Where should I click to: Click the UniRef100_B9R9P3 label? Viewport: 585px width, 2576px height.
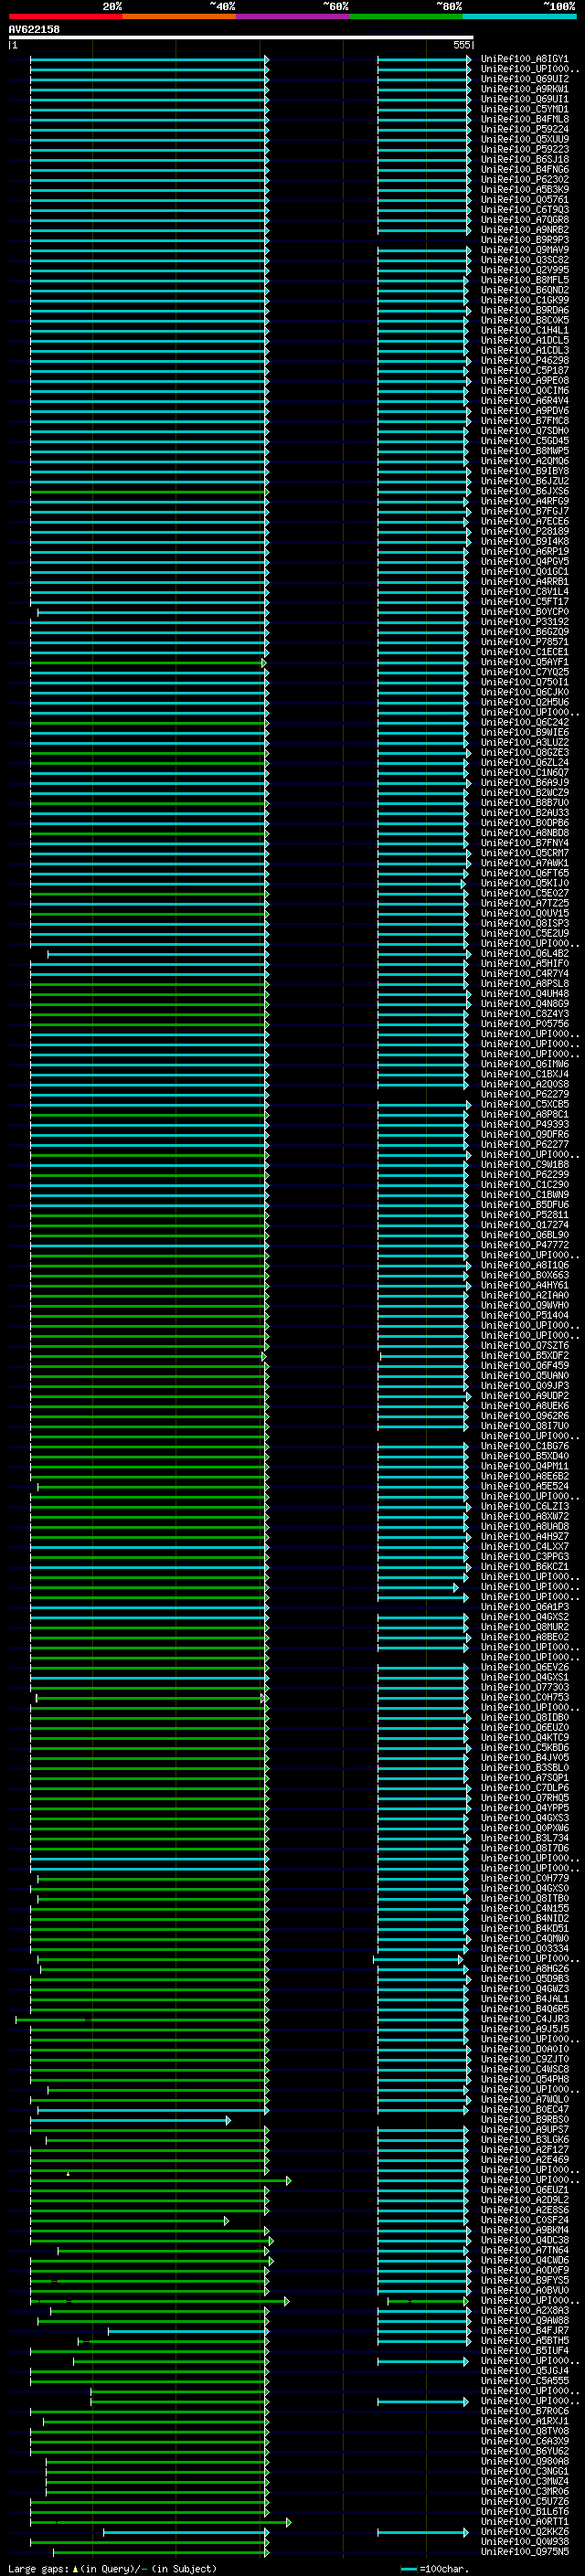click(524, 241)
